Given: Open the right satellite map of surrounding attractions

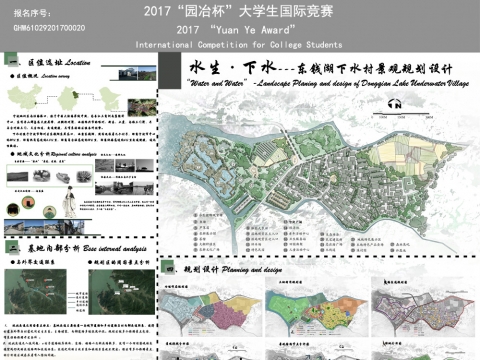Looking at the screenshot, I should tap(122, 292).
